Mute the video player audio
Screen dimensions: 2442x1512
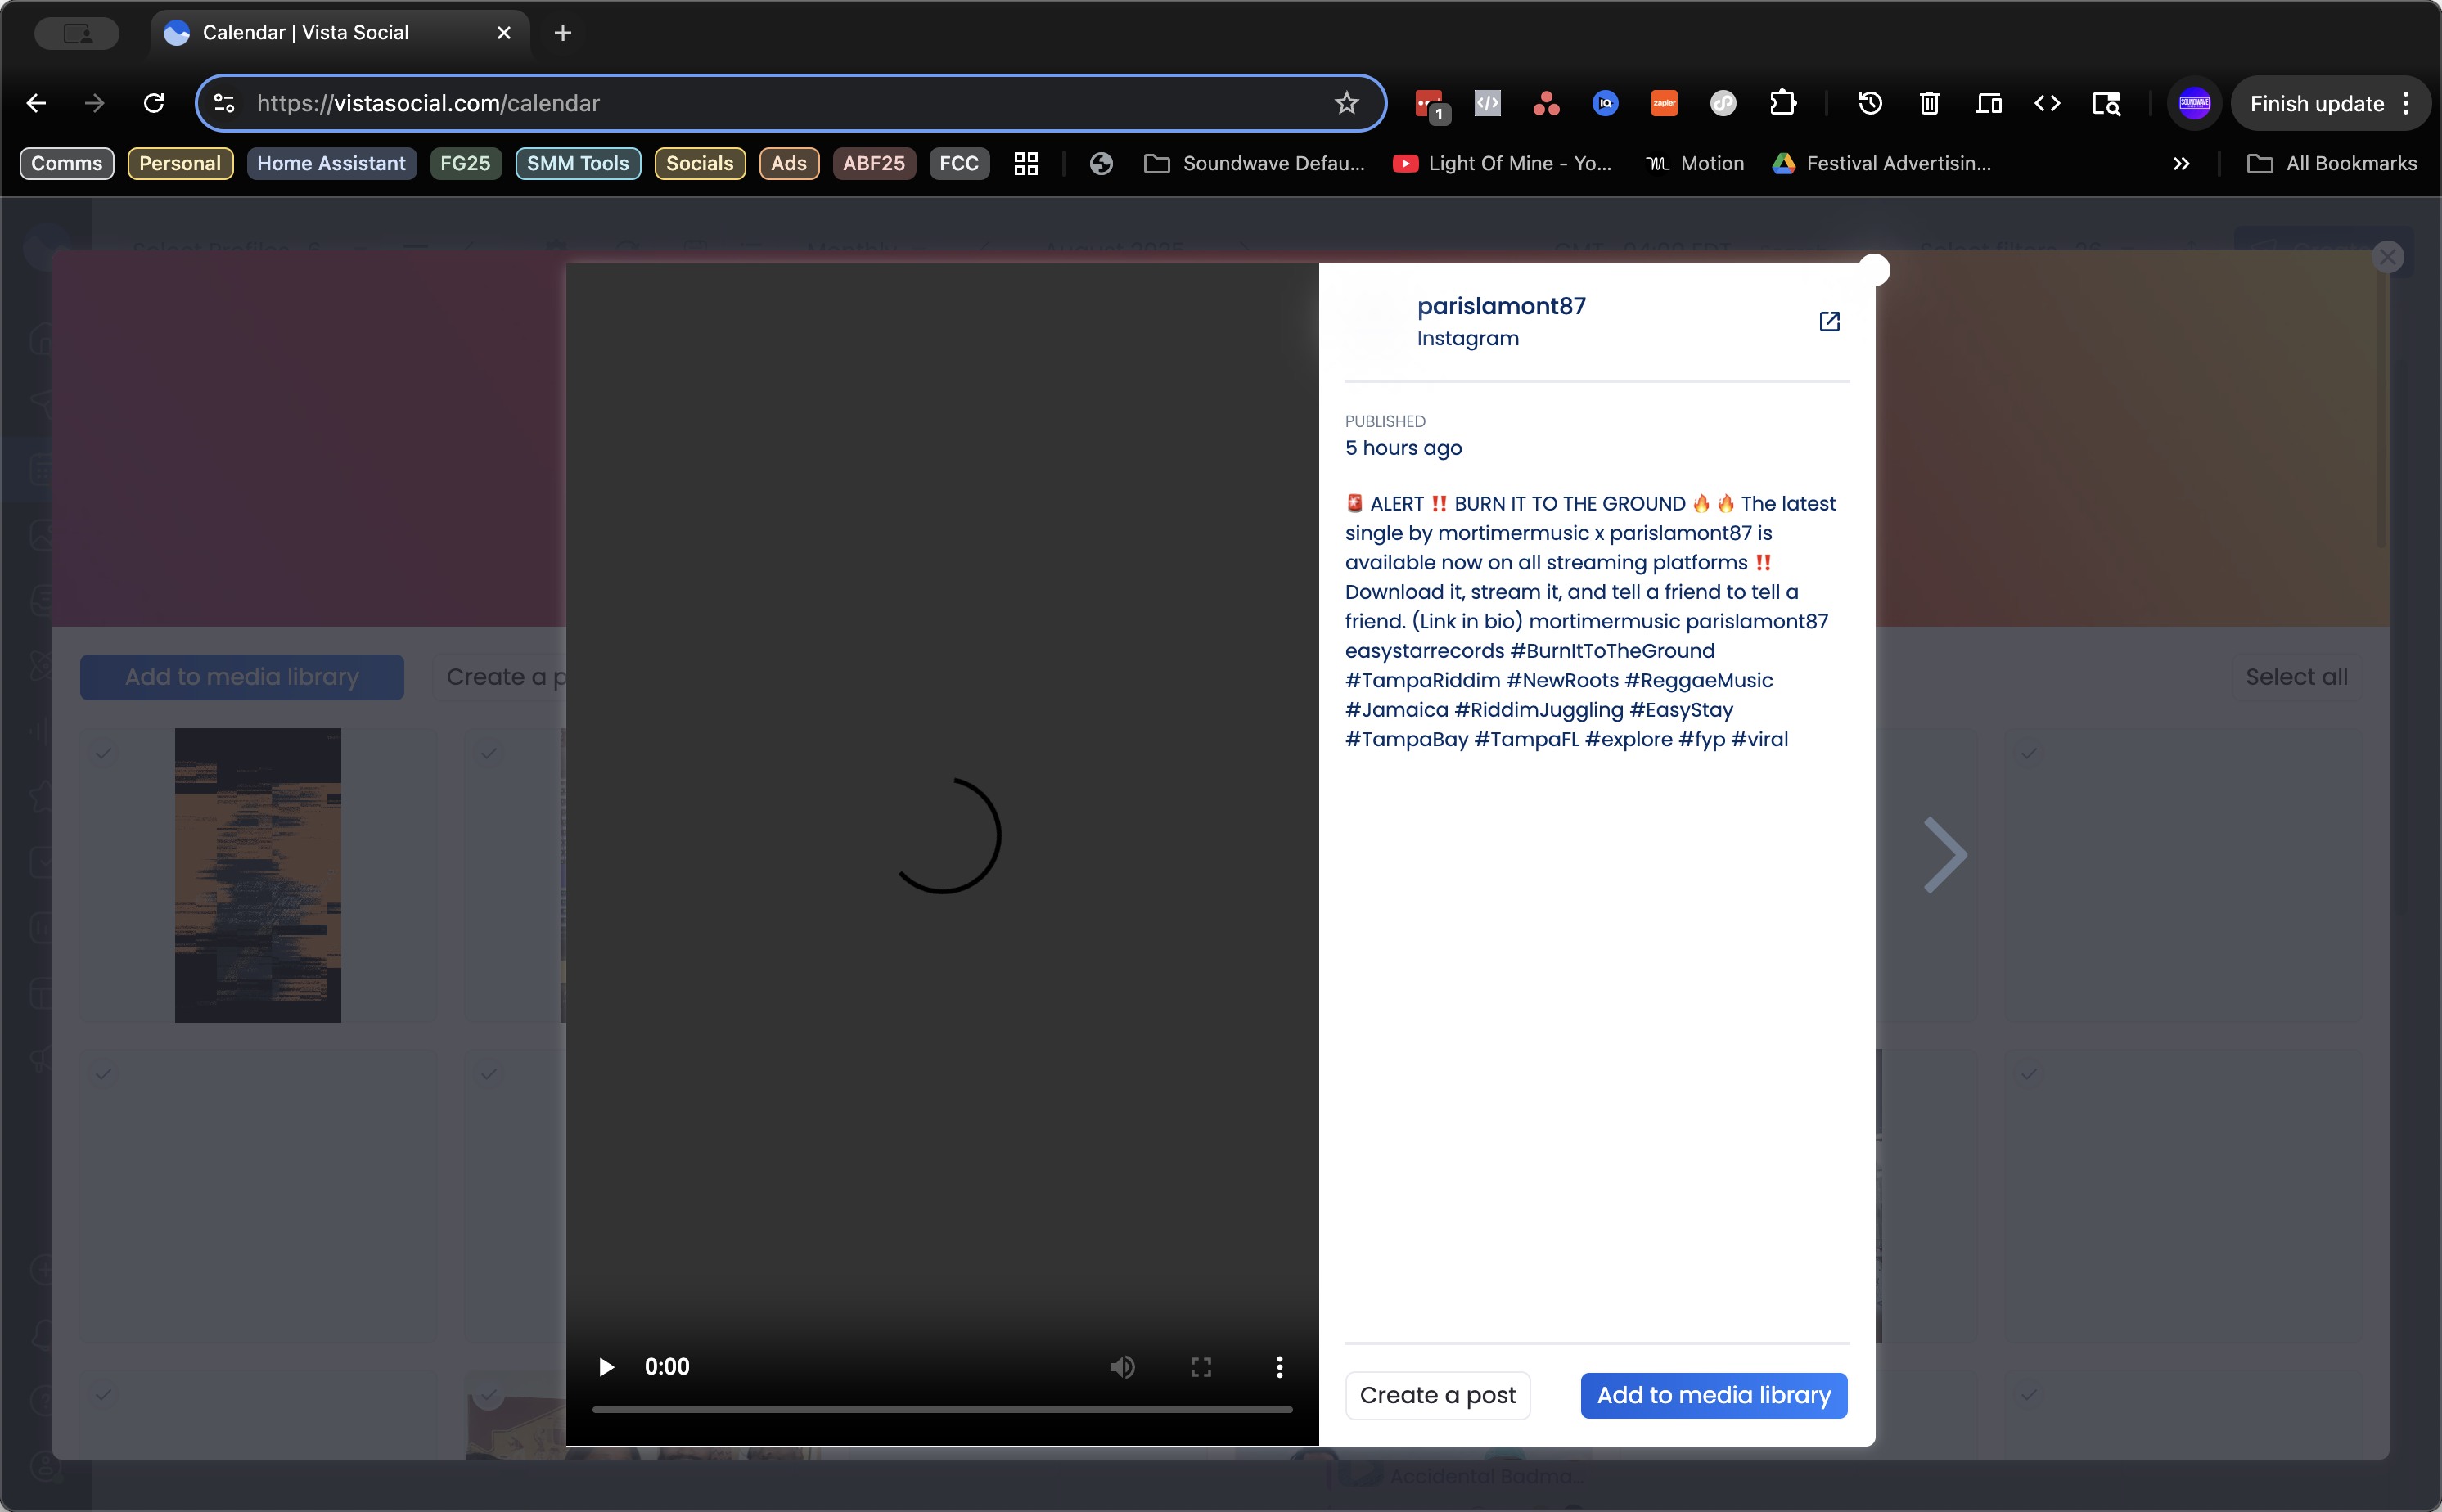coord(1122,1367)
